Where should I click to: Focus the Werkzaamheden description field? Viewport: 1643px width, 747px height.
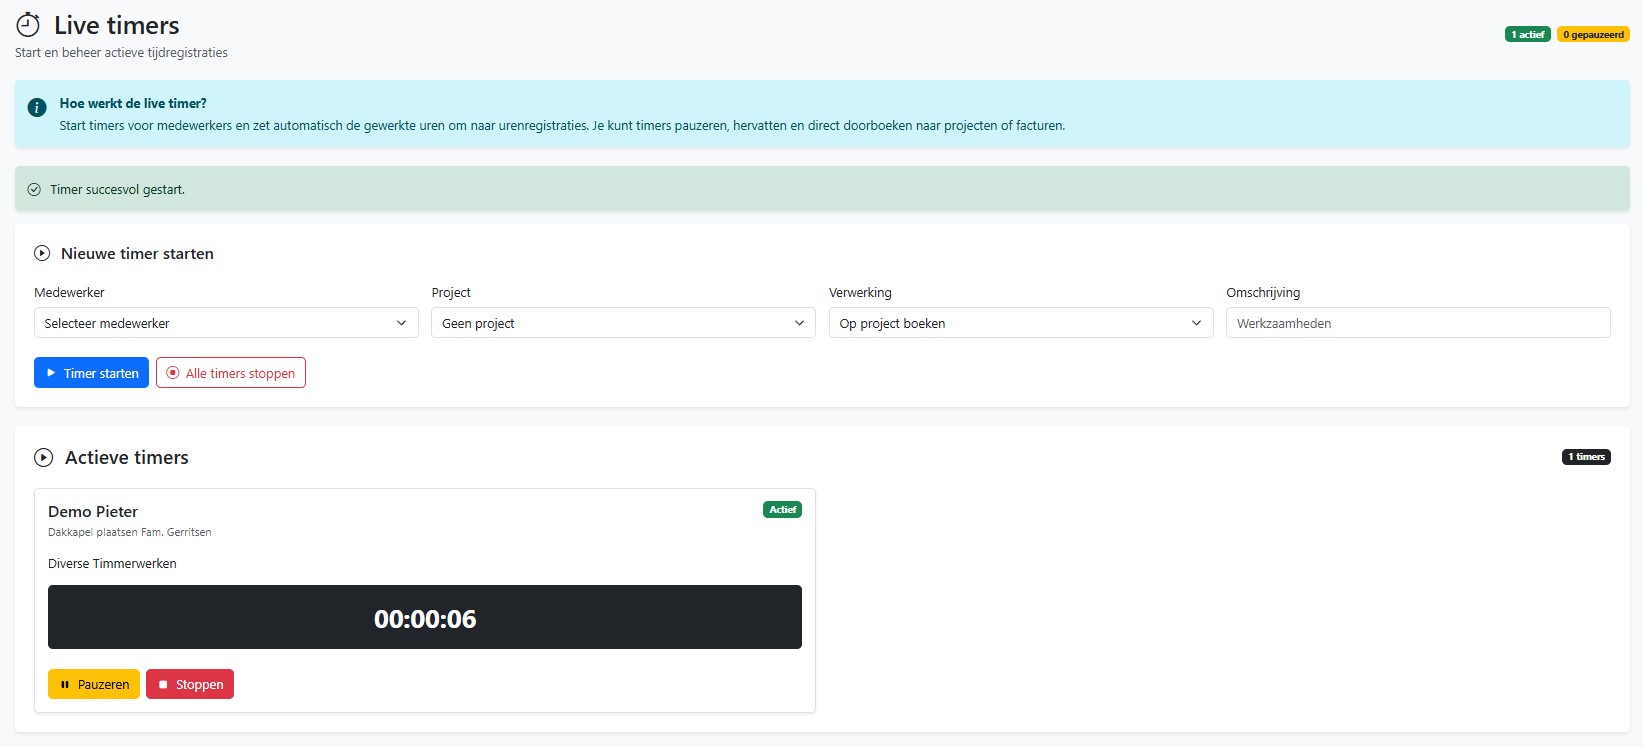tap(1418, 323)
